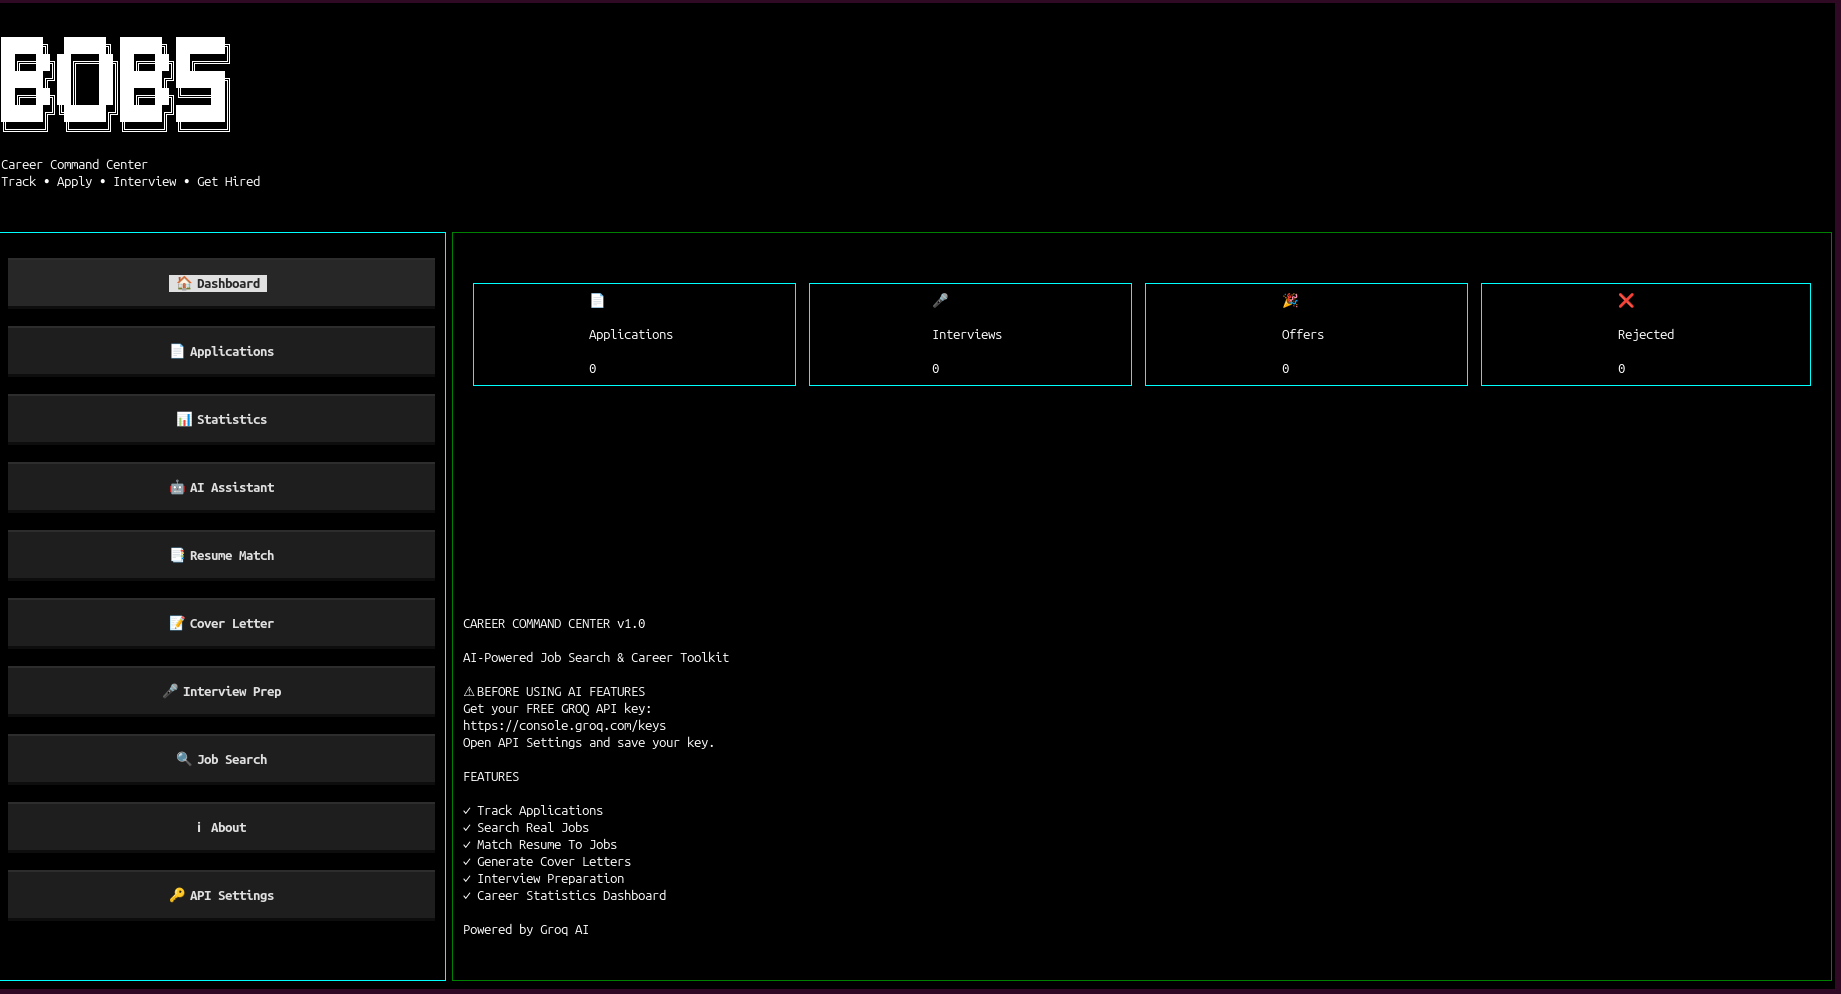The height and width of the screenshot is (994, 1841).
Task: Select the Offers stat card label
Action: 1303,334
